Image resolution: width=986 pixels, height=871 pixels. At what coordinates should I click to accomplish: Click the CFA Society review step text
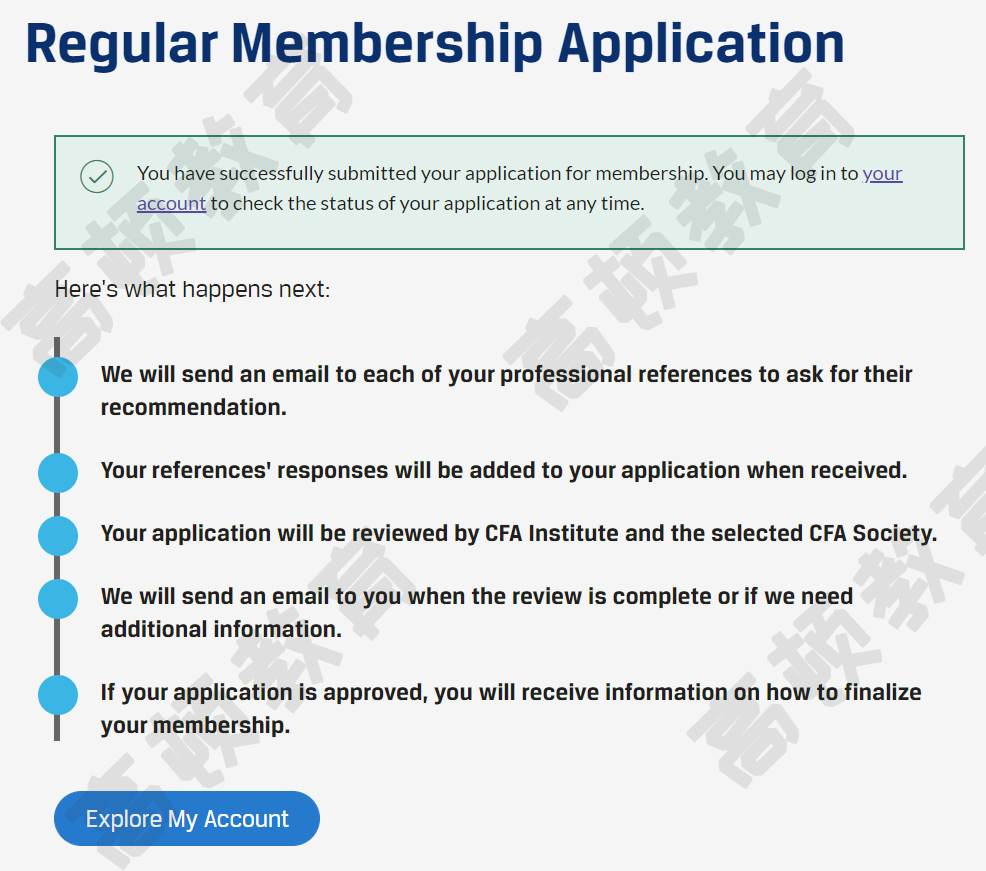[x=519, y=533]
